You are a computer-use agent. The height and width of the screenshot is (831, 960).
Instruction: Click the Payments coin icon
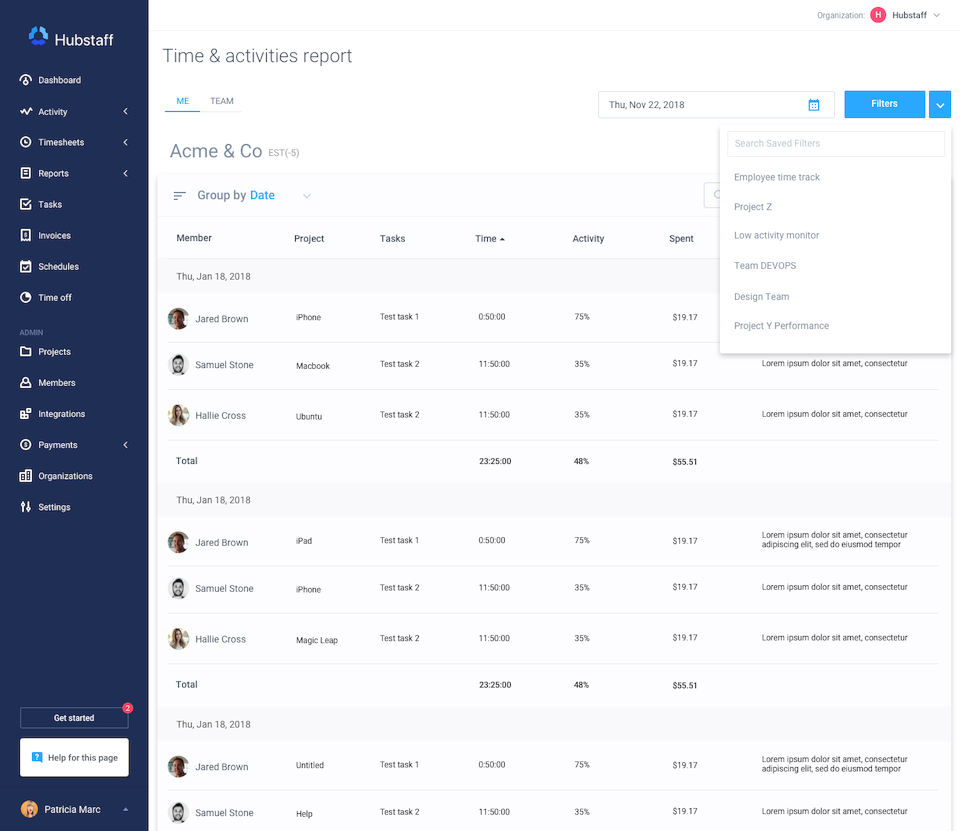click(x=26, y=445)
